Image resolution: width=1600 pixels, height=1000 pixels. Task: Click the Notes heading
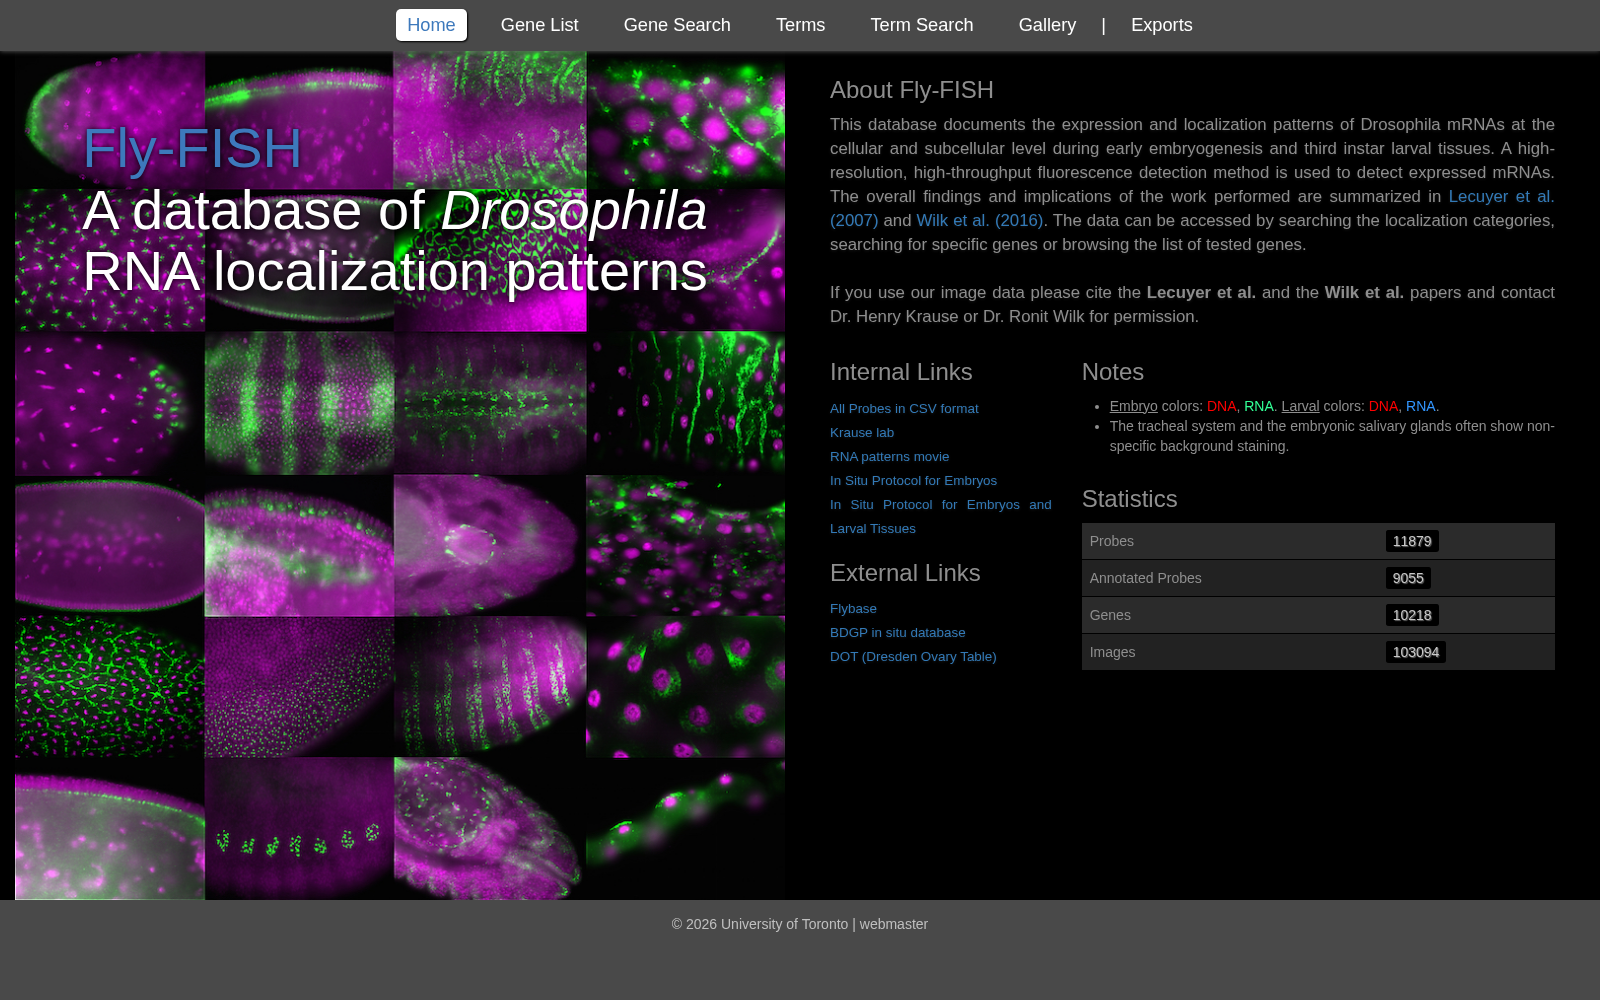1113,372
